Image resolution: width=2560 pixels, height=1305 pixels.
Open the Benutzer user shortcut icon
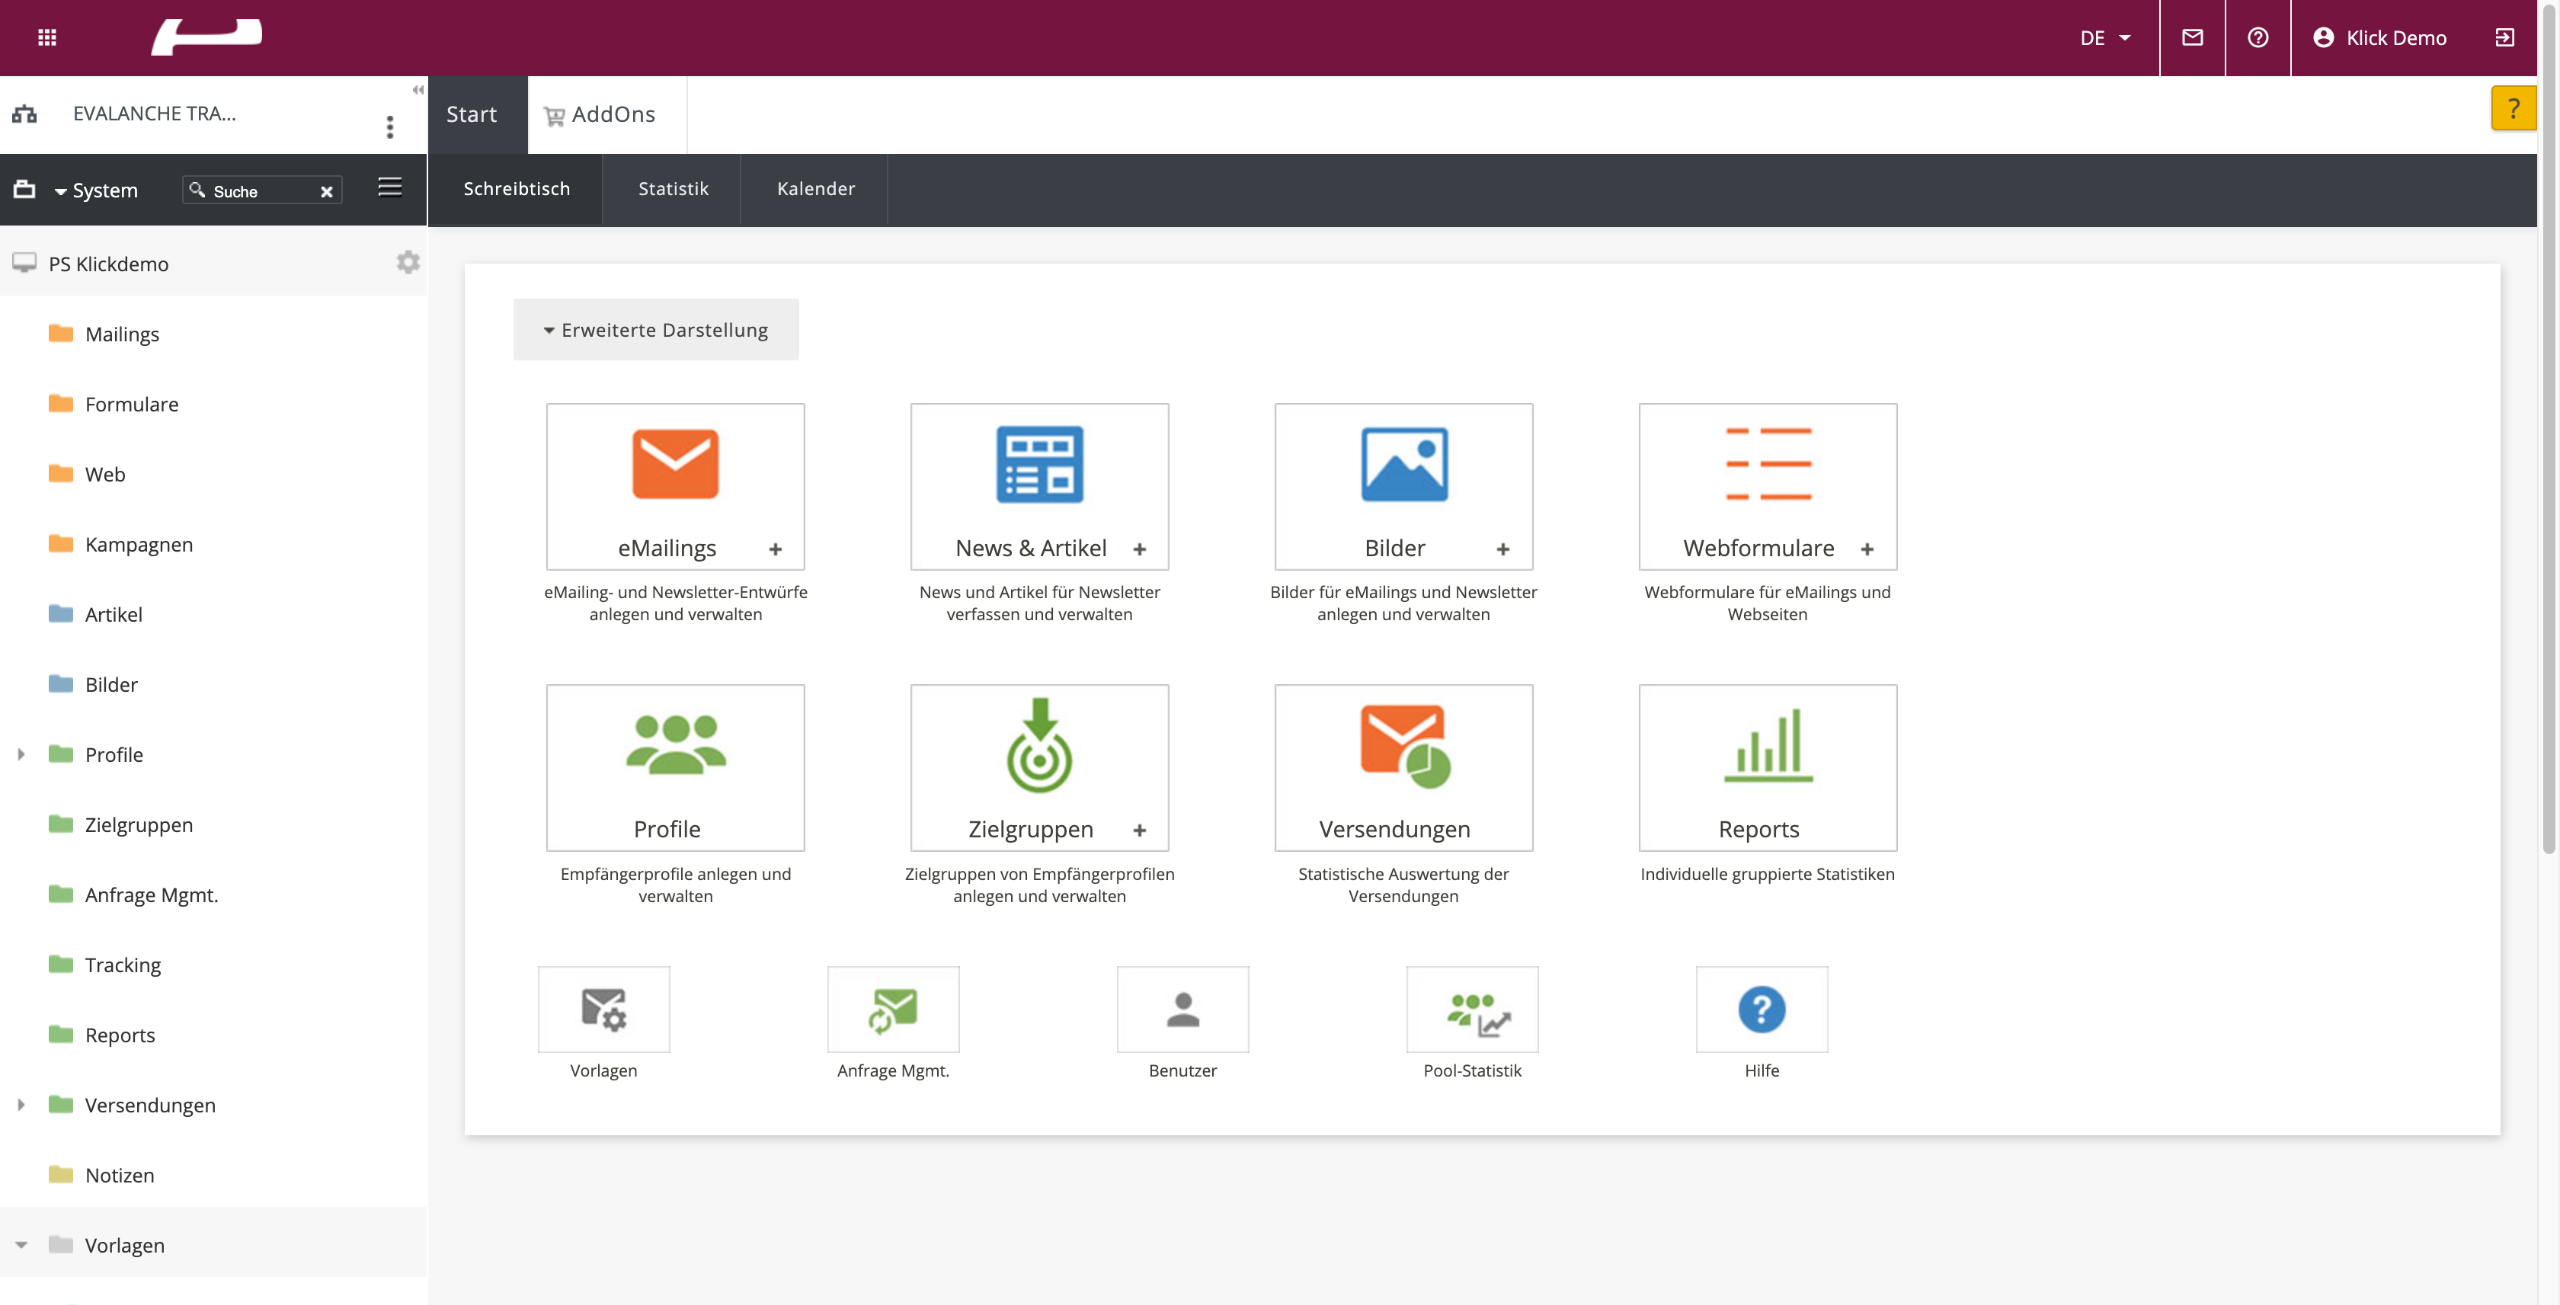point(1183,1009)
